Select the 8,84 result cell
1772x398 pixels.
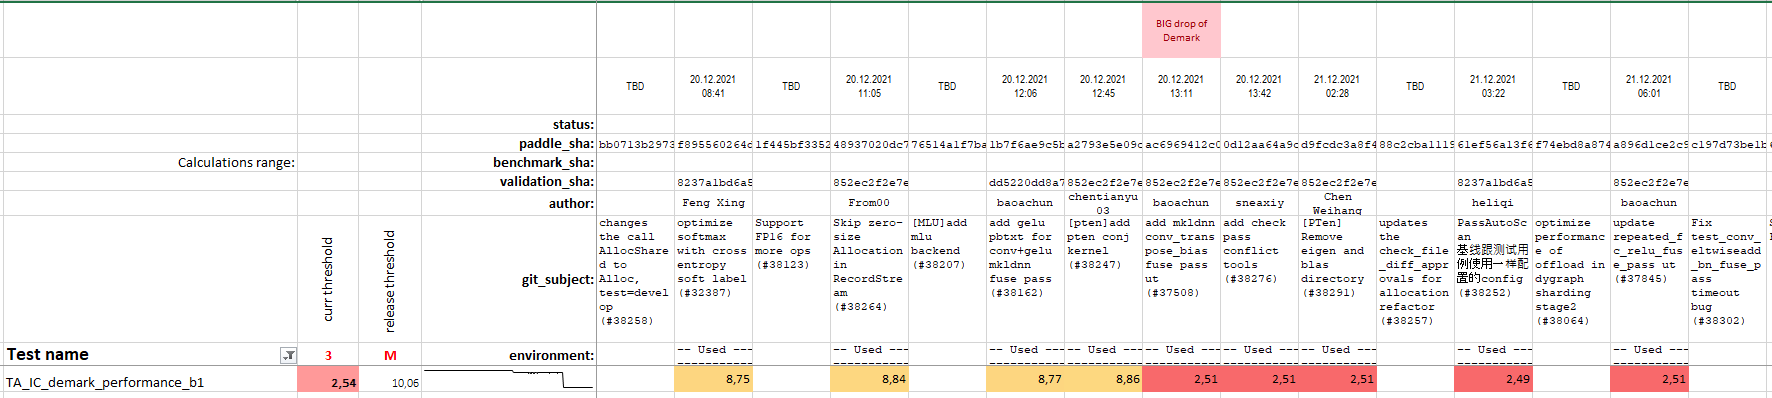tap(869, 379)
